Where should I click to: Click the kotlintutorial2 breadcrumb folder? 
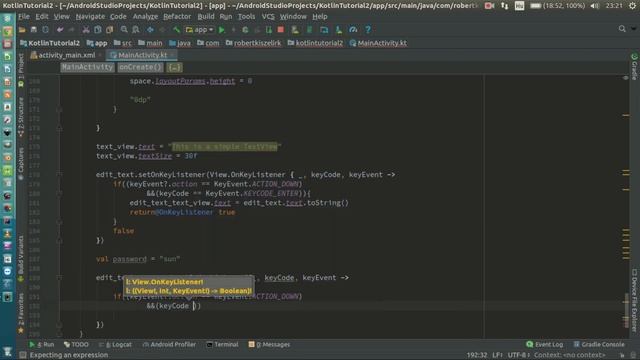tap(315, 43)
